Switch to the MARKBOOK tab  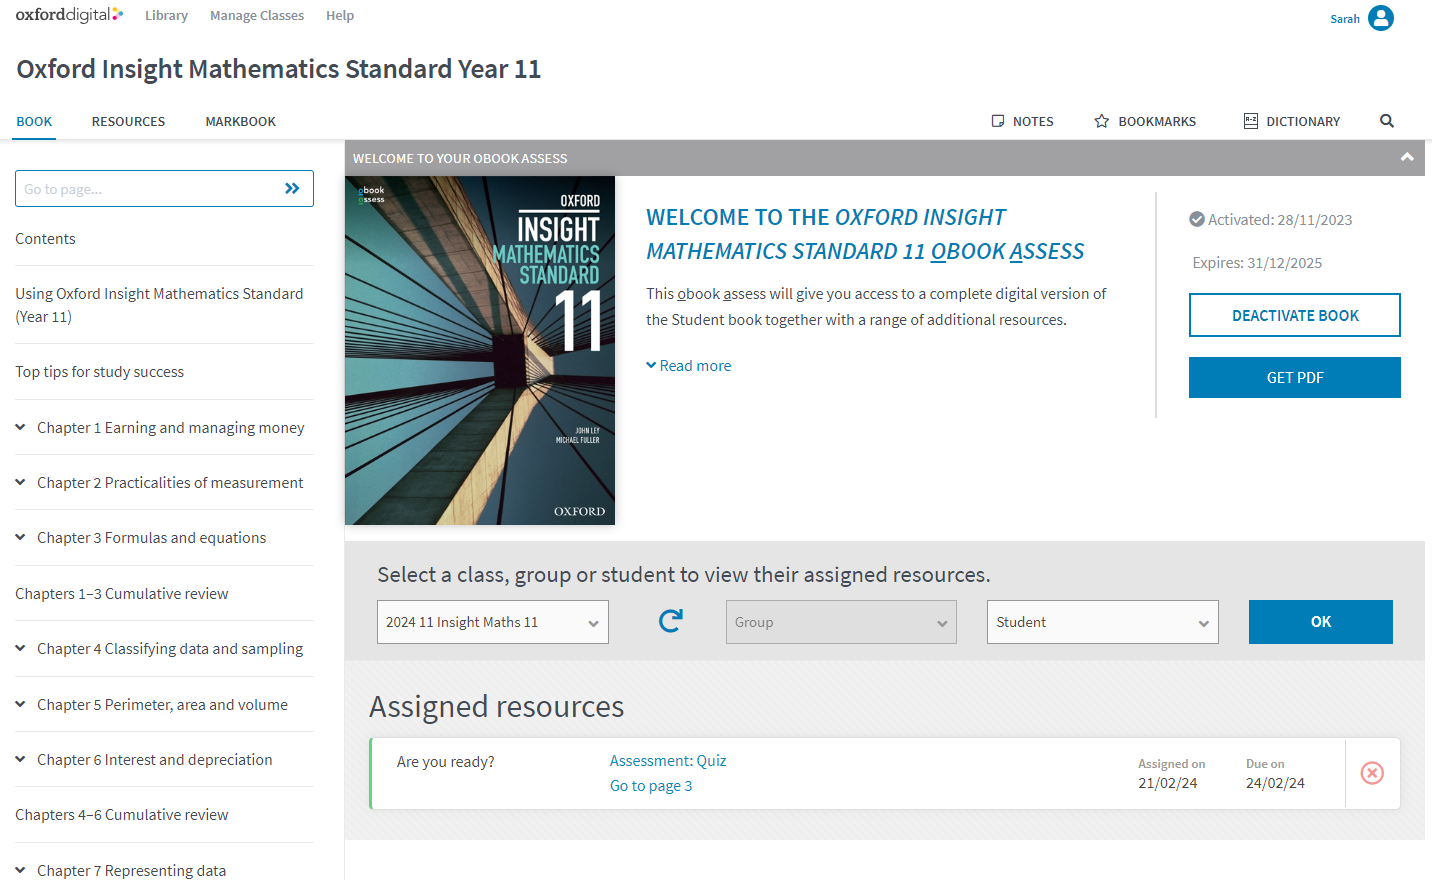click(241, 121)
